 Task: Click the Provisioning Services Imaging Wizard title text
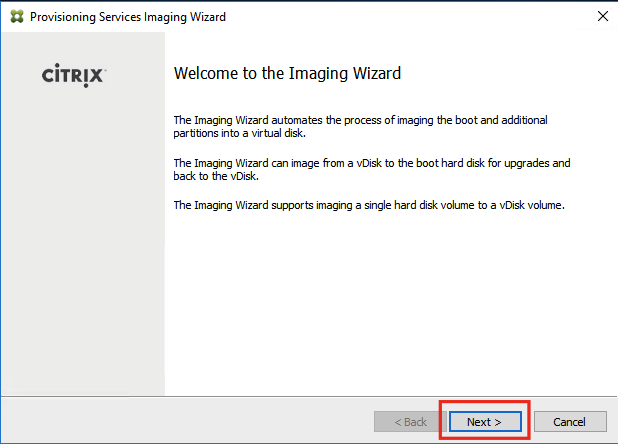coord(128,17)
